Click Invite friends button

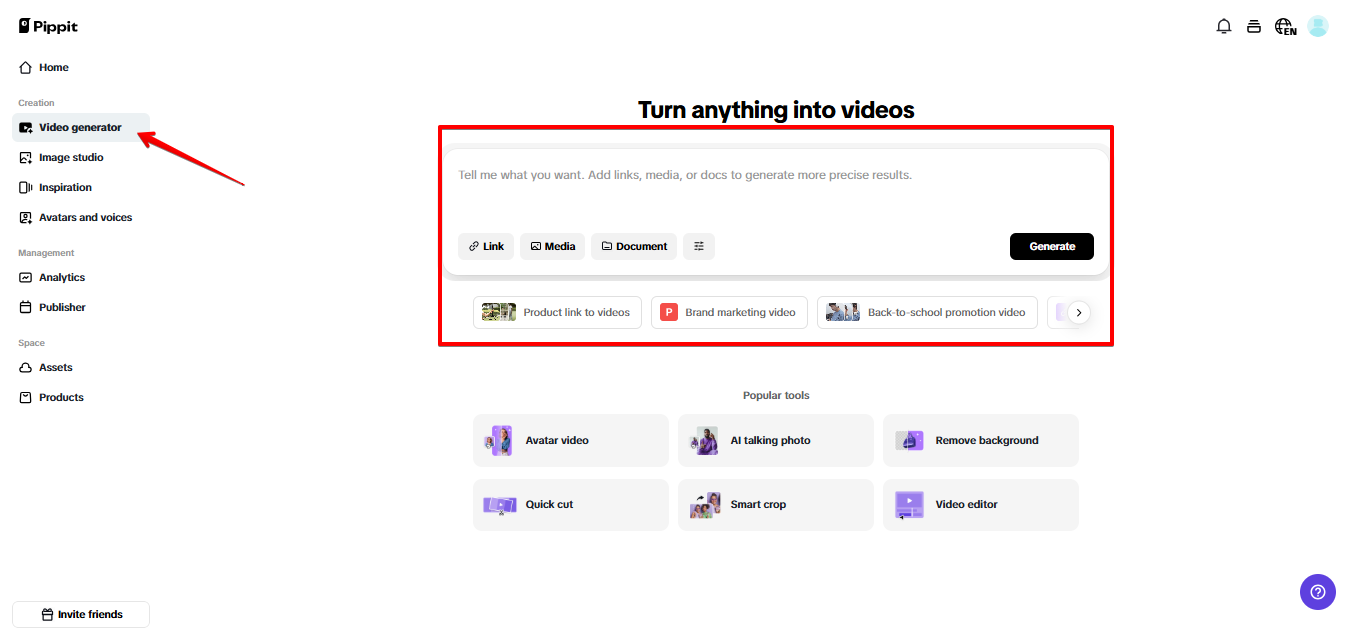click(x=81, y=614)
